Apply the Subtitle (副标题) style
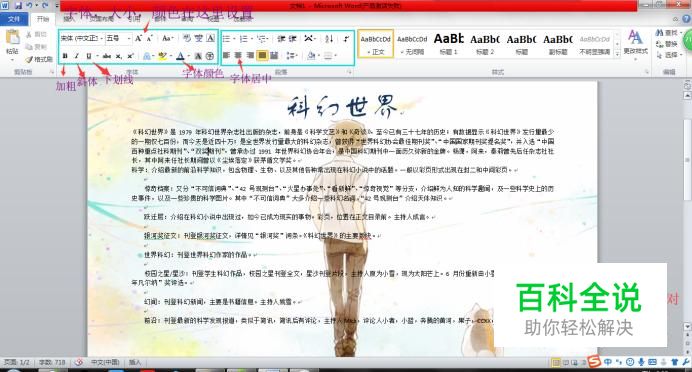Image resolution: width=692 pixels, height=372 pixels. click(x=558, y=44)
